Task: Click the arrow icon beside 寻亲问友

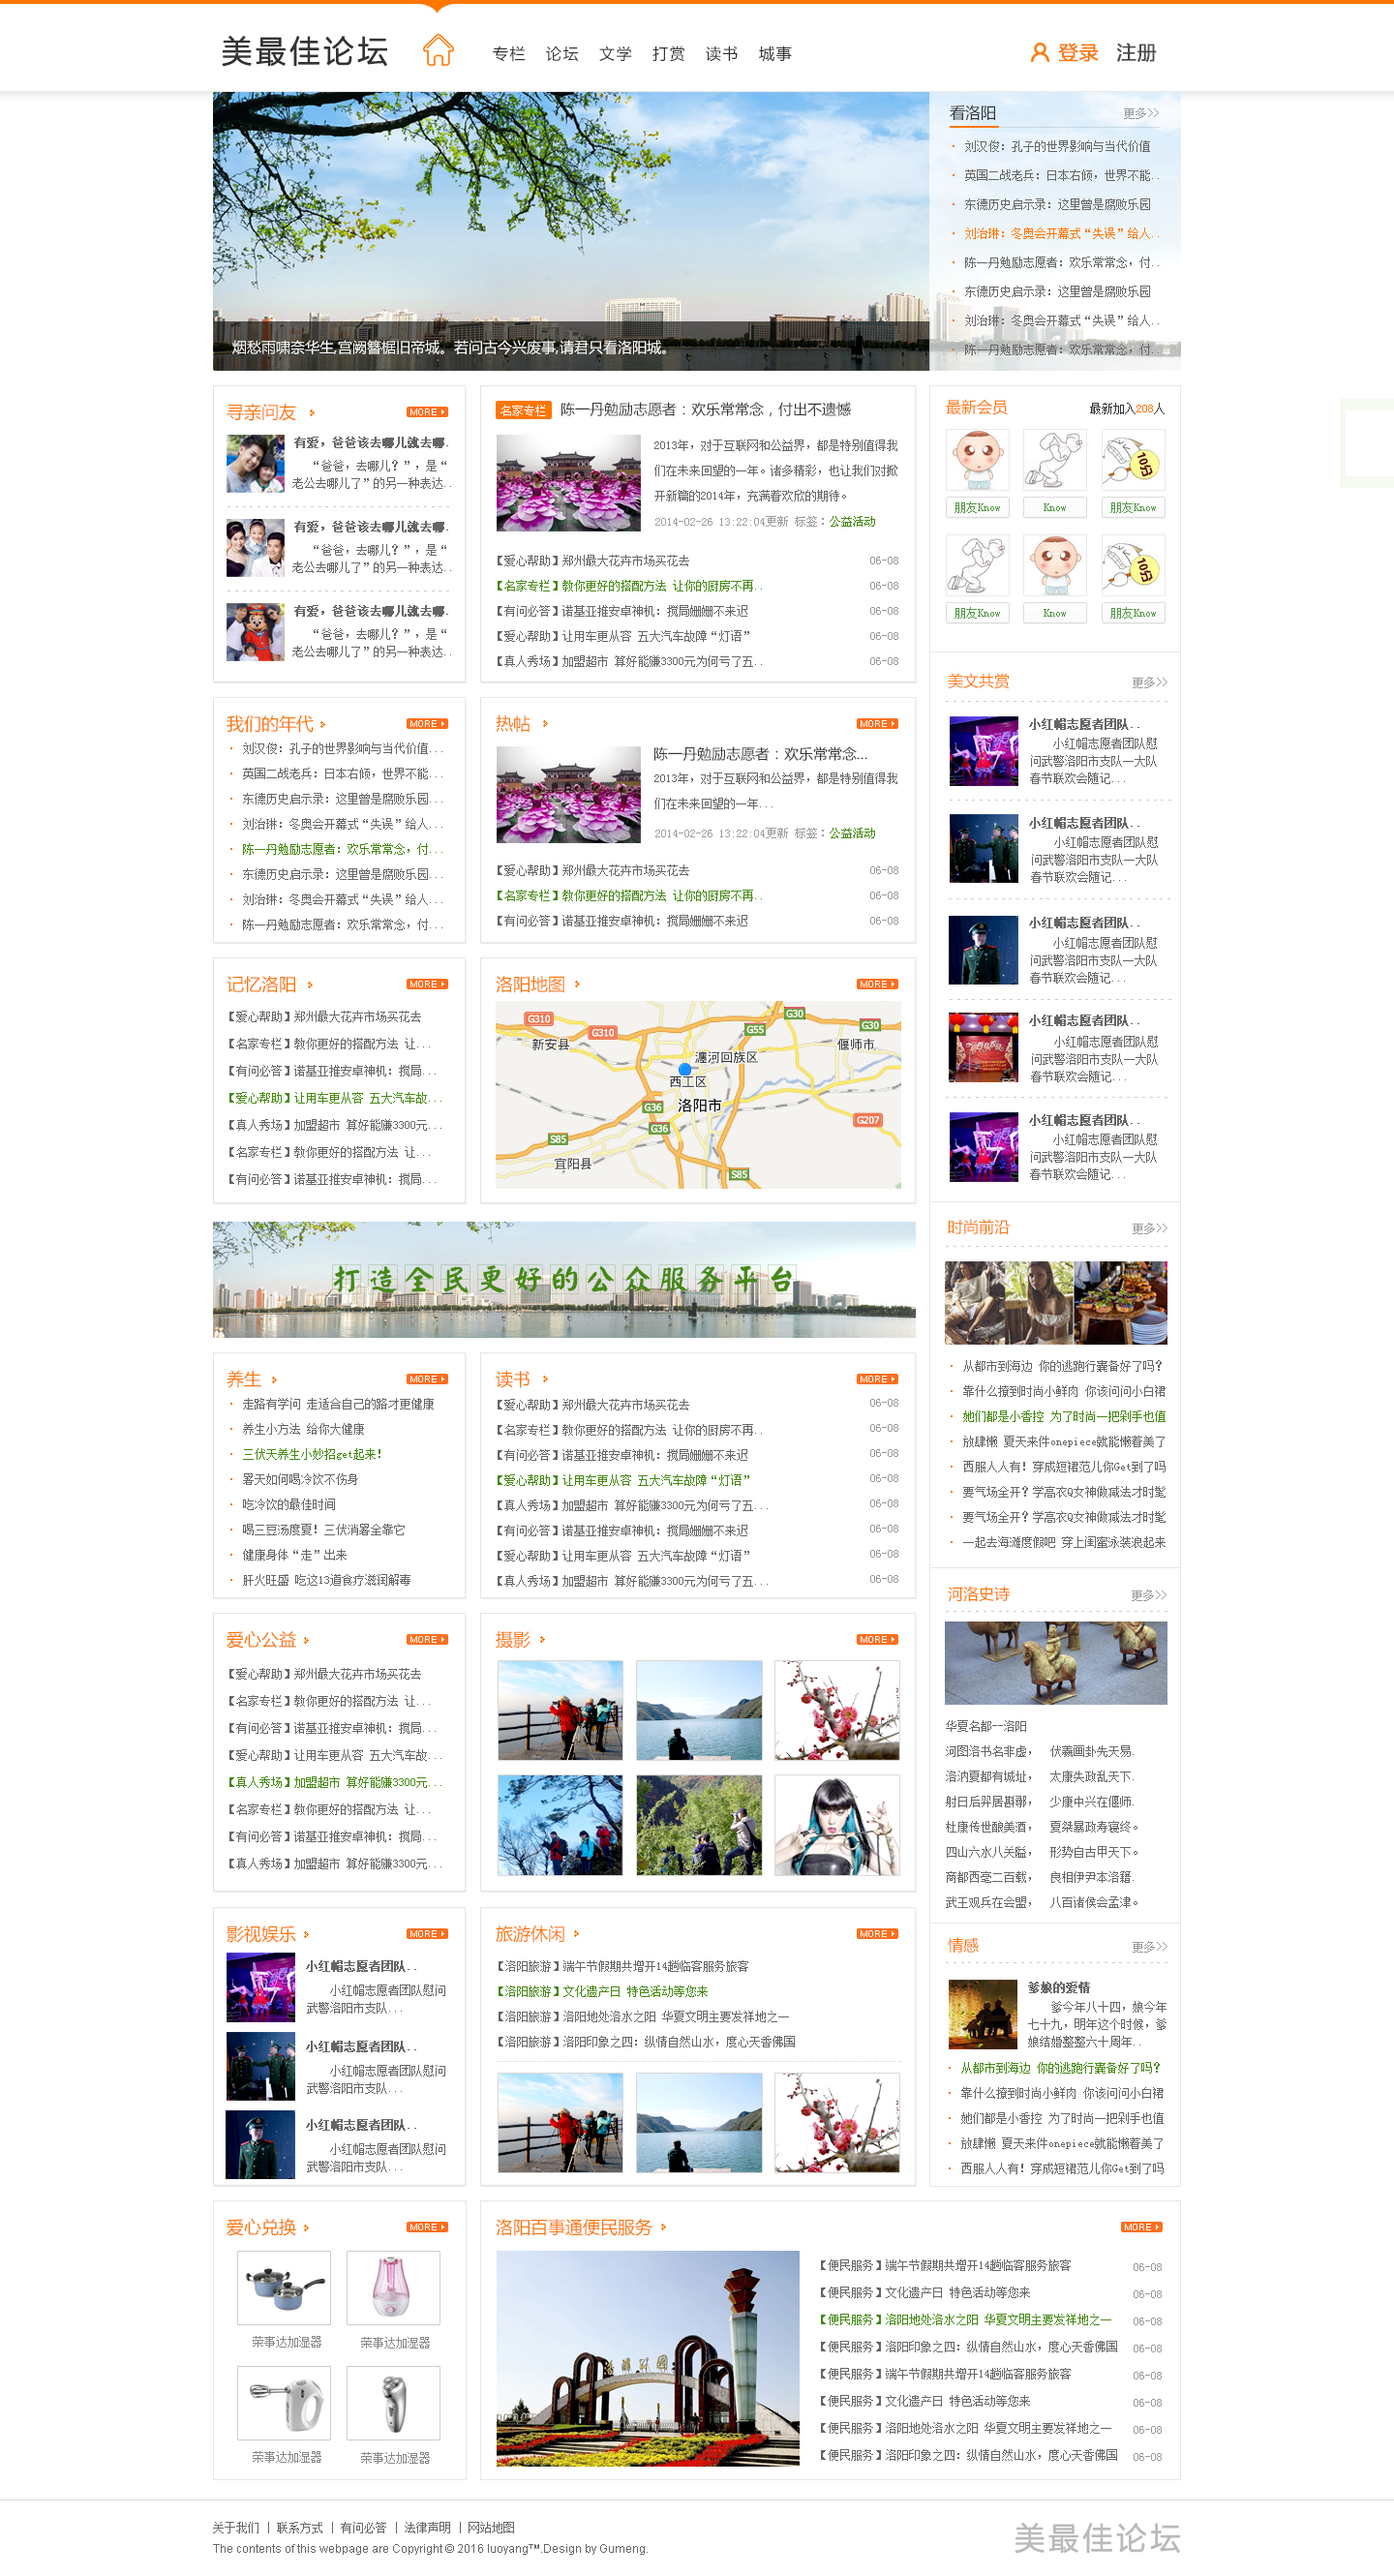Action: pos(312,413)
